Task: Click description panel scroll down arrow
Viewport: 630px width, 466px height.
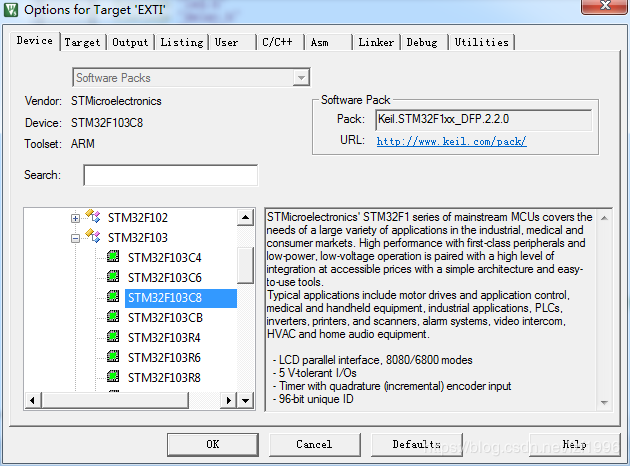Action: click(604, 402)
